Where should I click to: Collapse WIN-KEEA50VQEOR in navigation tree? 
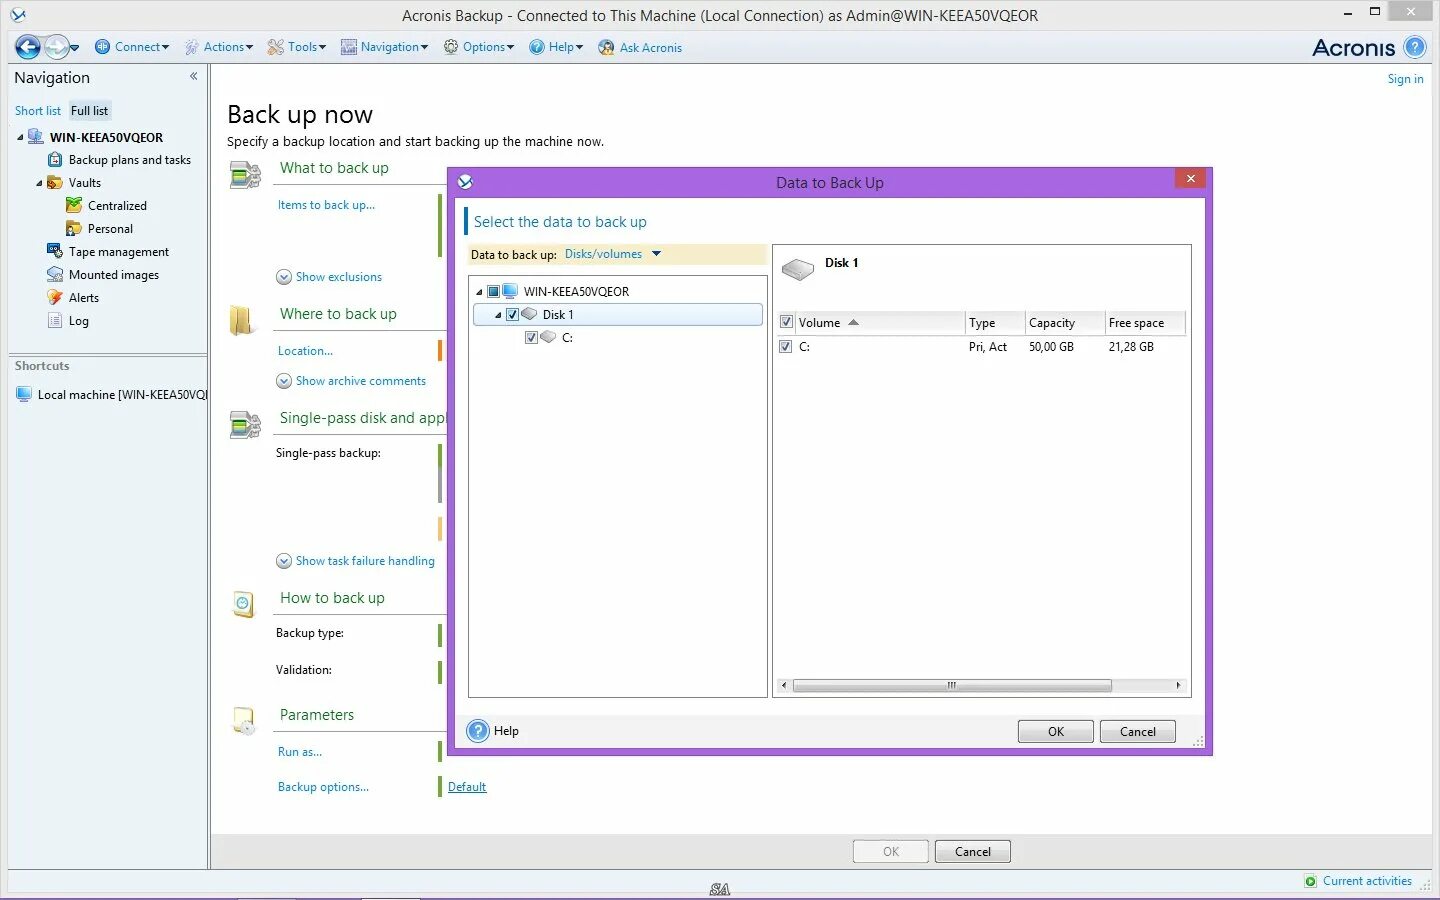[20, 138]
